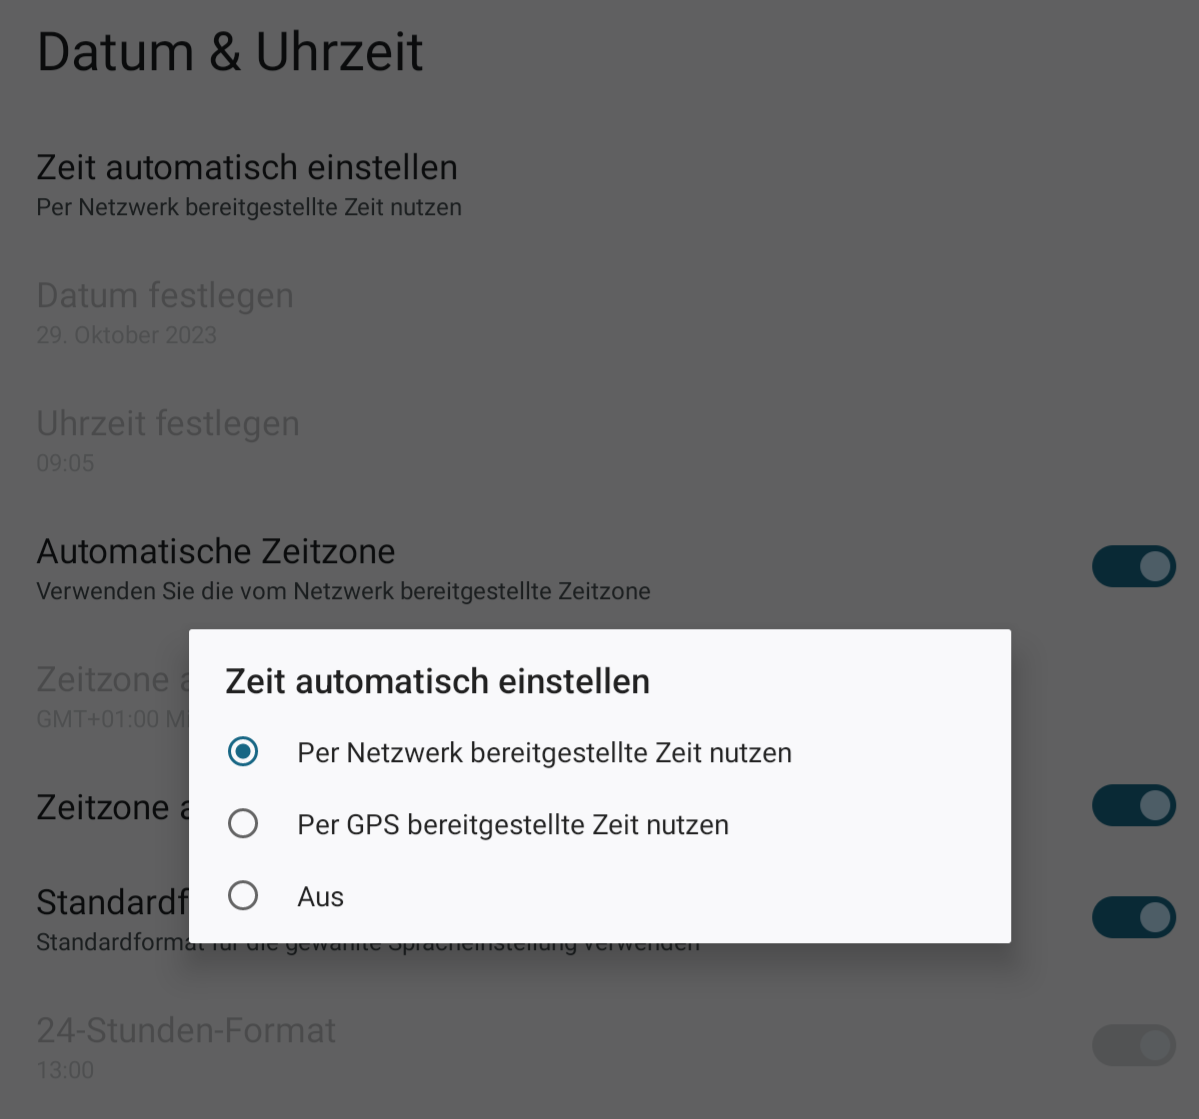Click the '24-Stunden-Format' row title
The image size is (1199, 1119).
click(x=186, y=1030)
